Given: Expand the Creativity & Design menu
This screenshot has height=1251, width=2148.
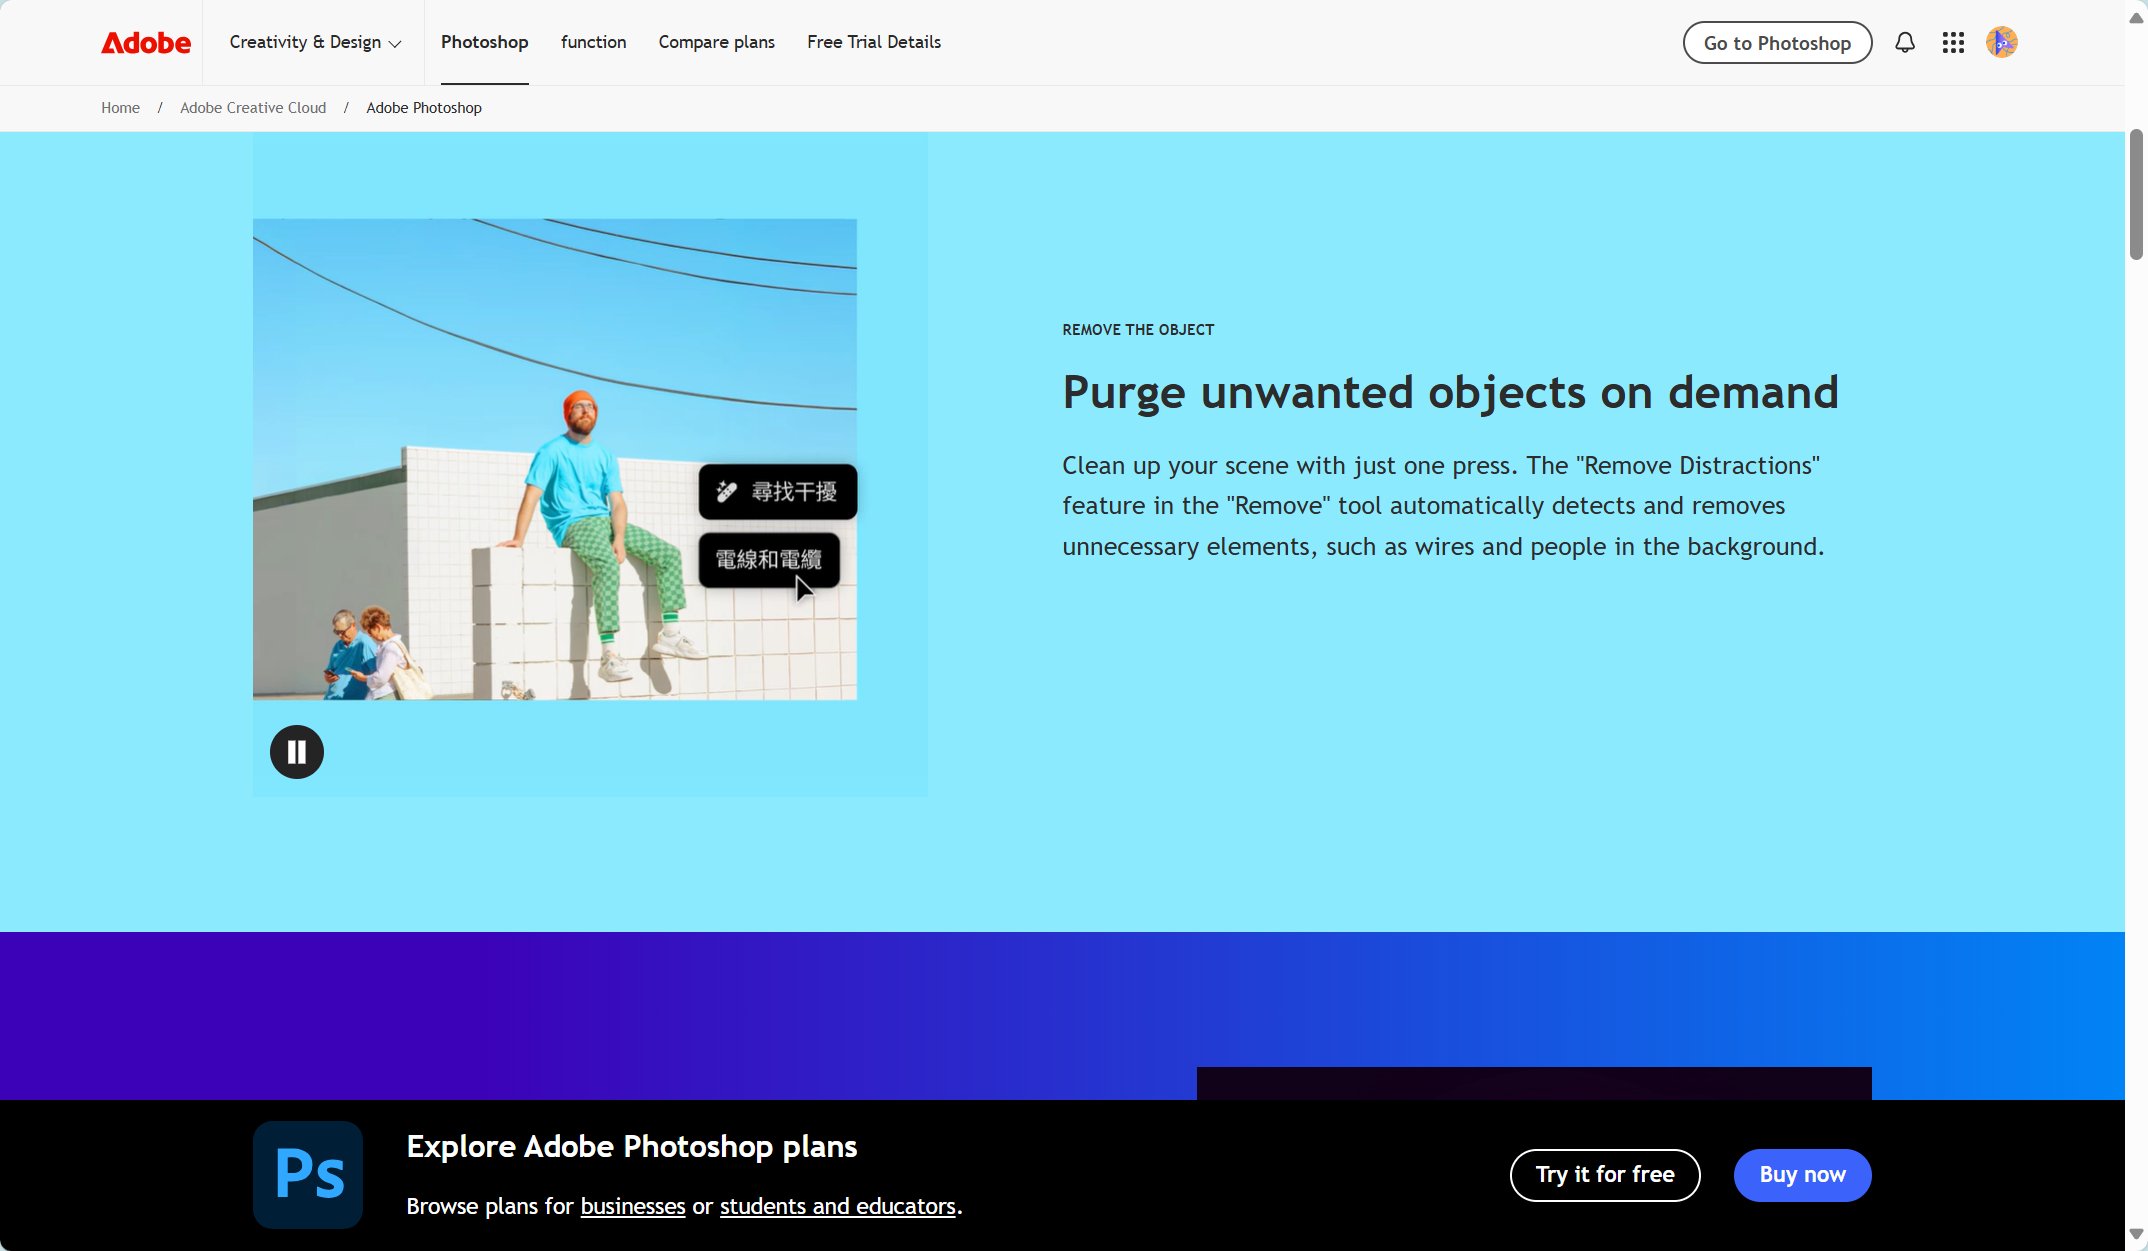Looking at the screenshot, I should [315, 42].
